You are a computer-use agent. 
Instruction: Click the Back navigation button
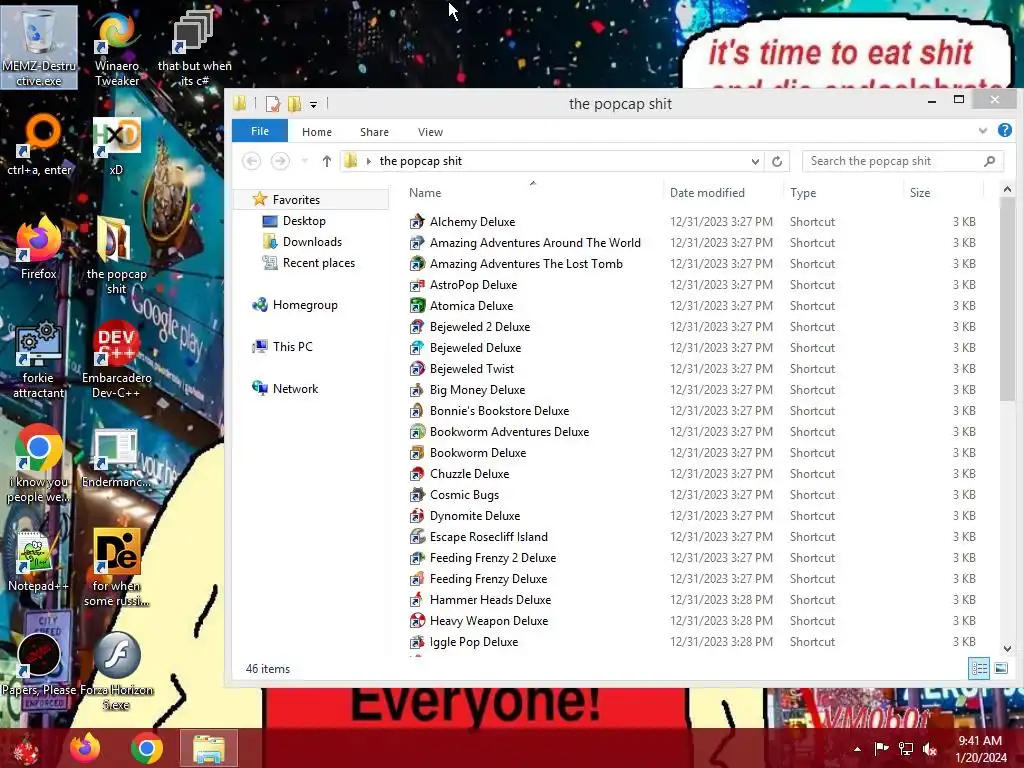[x=251, y=161]
